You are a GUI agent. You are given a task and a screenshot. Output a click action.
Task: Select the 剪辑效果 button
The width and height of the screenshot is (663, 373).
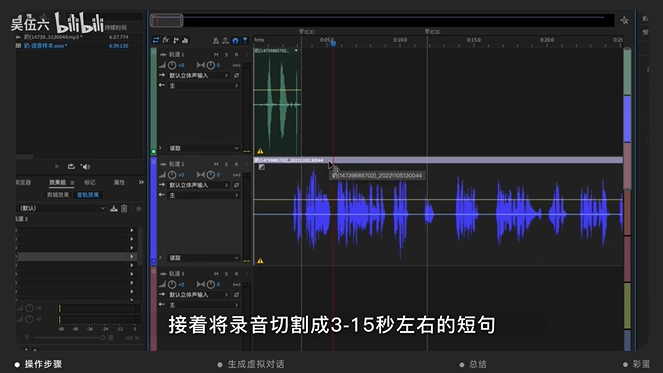(x=58, y=195)
